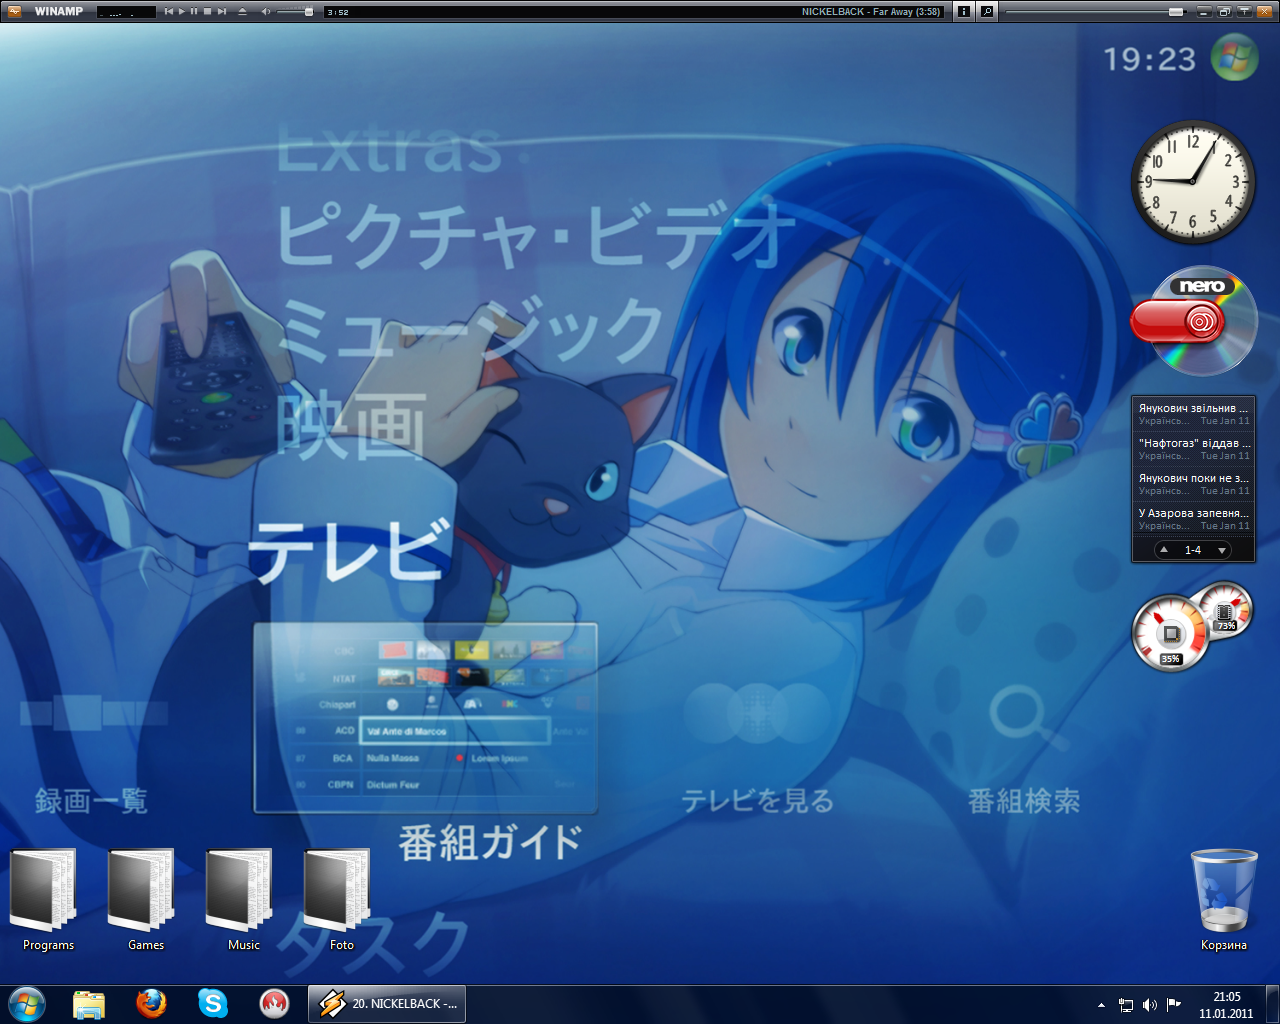Click the "NICKELBACK - Far Away" song title
The width and height of the screenshot is (1280, 1024).
(871, 12)
